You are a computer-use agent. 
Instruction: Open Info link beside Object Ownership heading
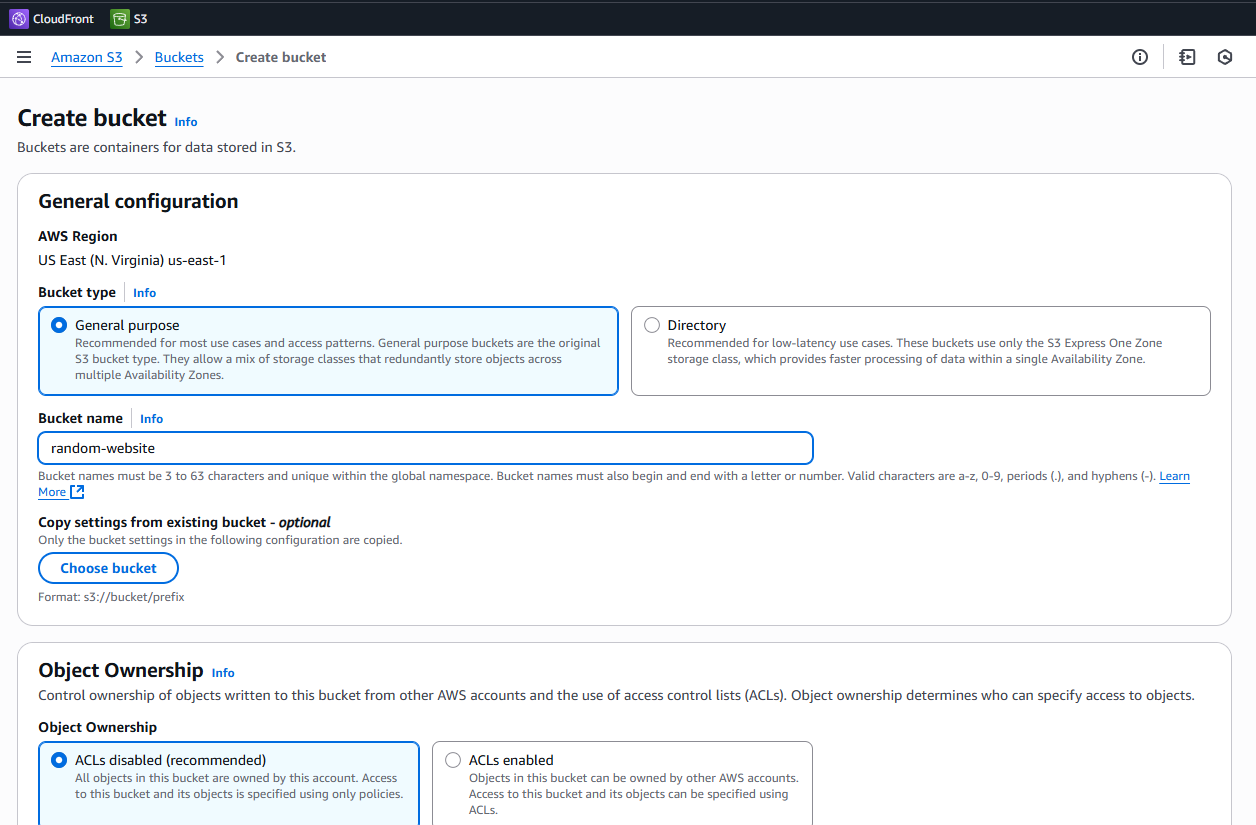click(223, 673)
